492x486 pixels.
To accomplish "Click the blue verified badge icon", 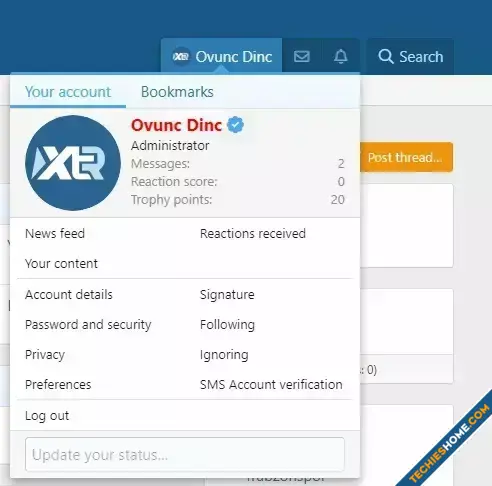I will [x=235, y=125].
